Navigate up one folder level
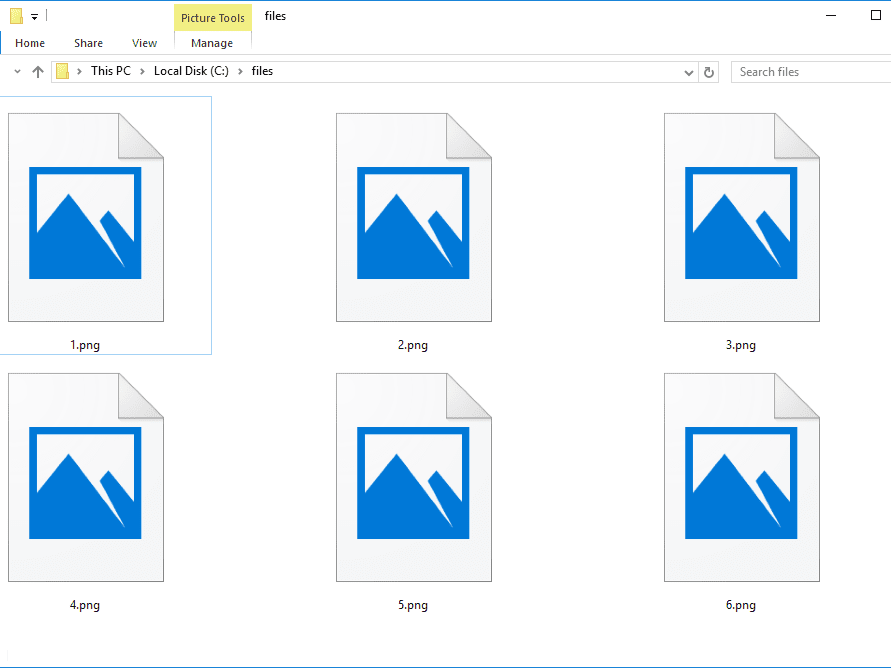Screen dimensions: 891x668 tap(38, 71)
